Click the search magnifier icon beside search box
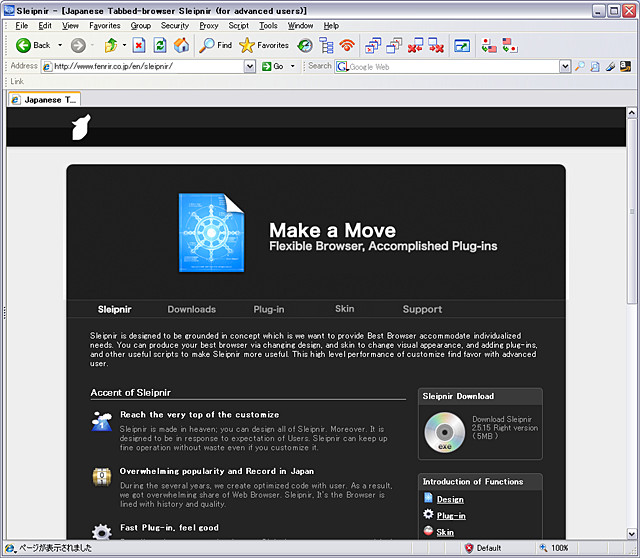The height and width of the screenshot is (558, 640). tap(579, 67)
